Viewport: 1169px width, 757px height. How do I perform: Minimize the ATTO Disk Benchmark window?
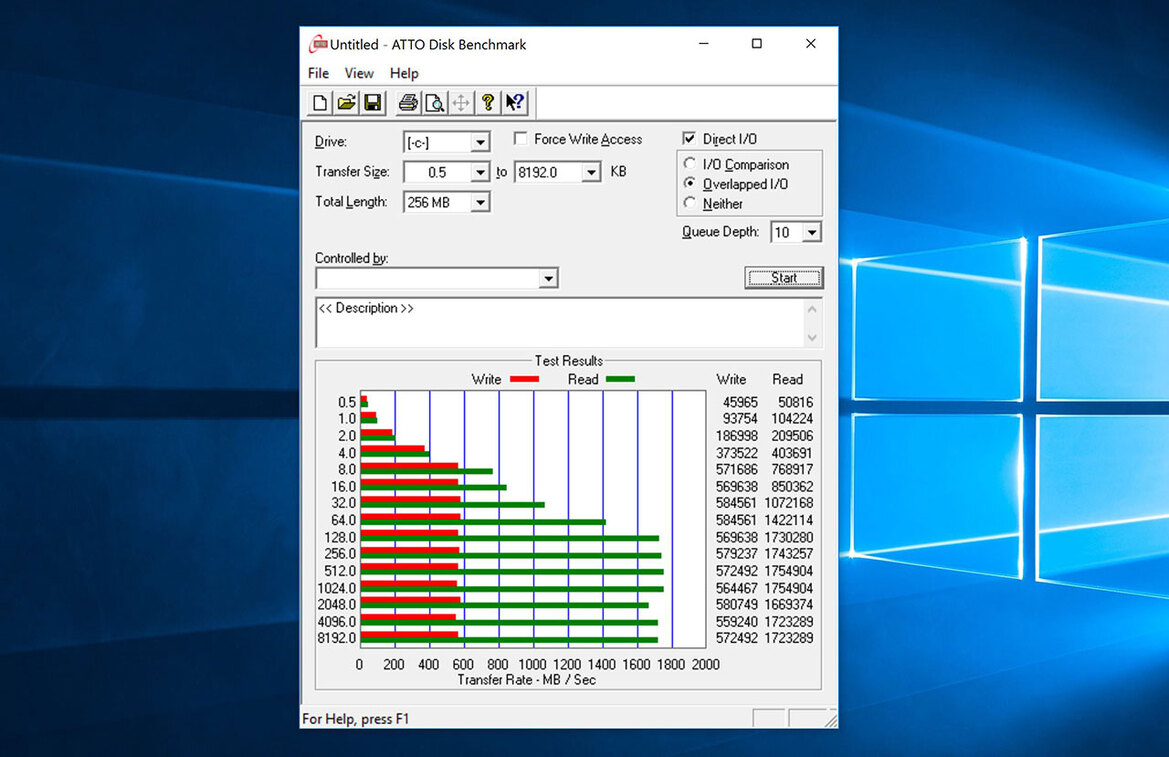pyautogui.click(x=703, y=44)
